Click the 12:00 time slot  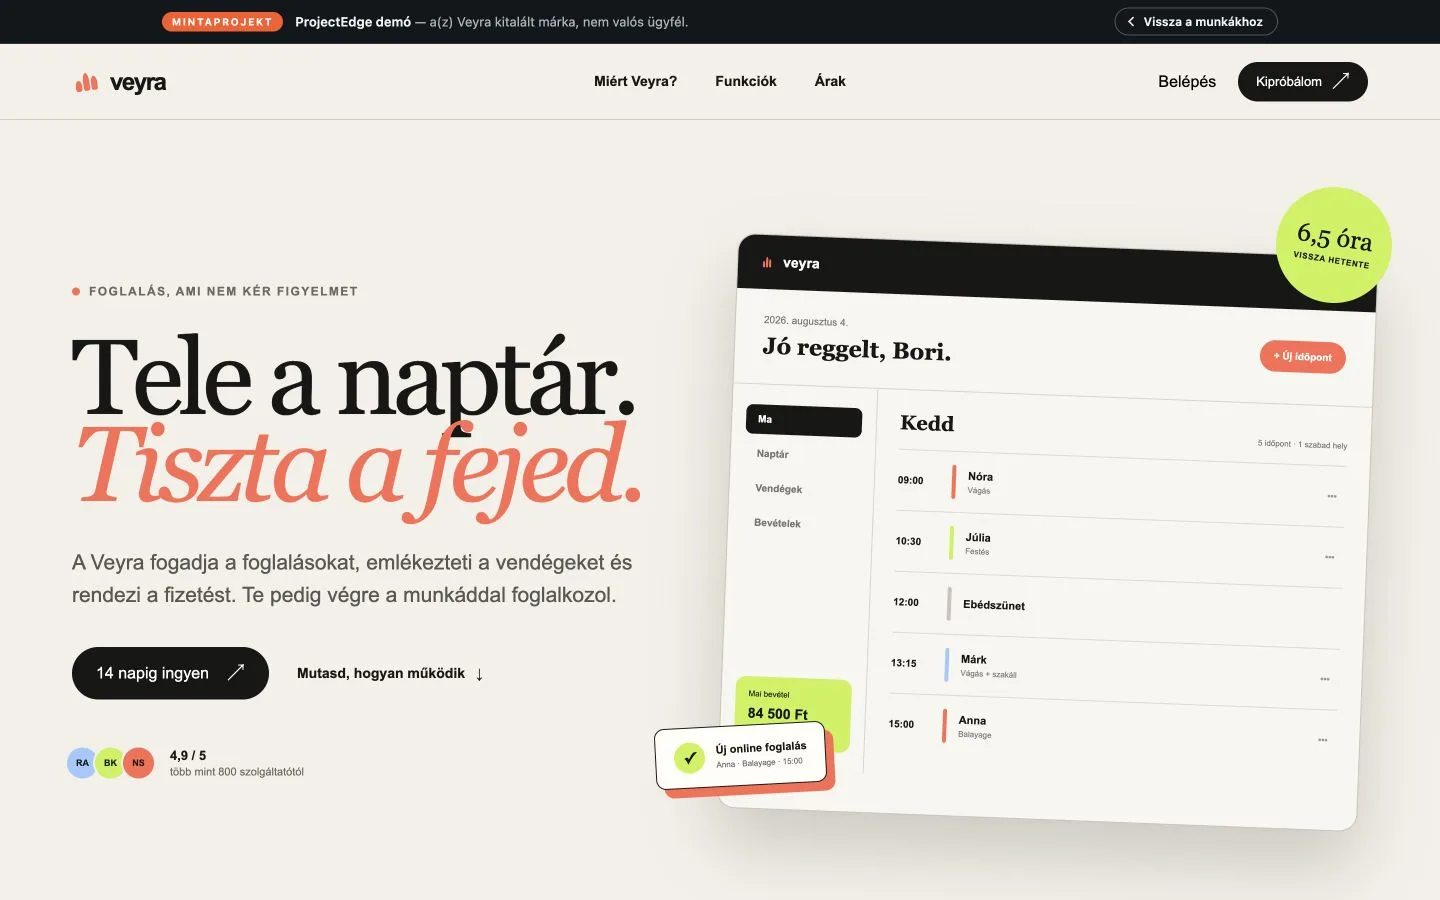click(x=906, y=602)
